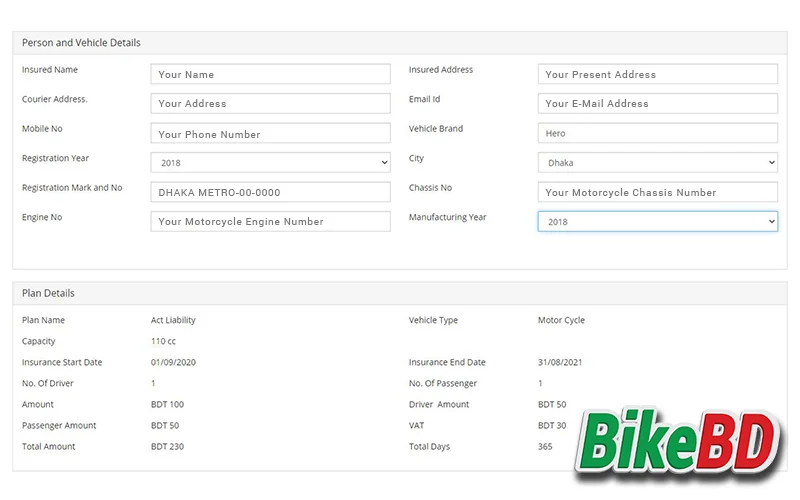800x500 pixels.
Task: Select the Chassis No input field
Action: (657, 192)
